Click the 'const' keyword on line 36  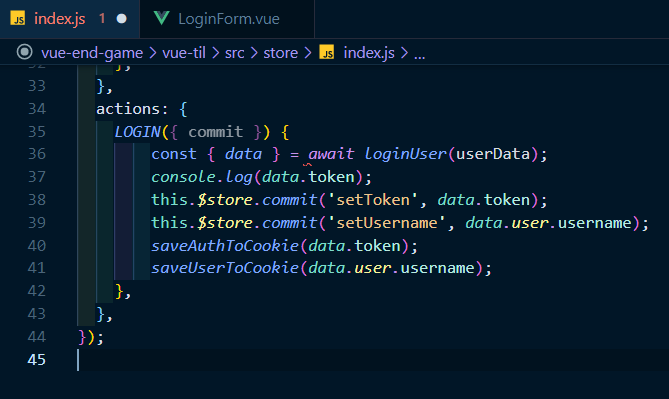pos(174,154)
